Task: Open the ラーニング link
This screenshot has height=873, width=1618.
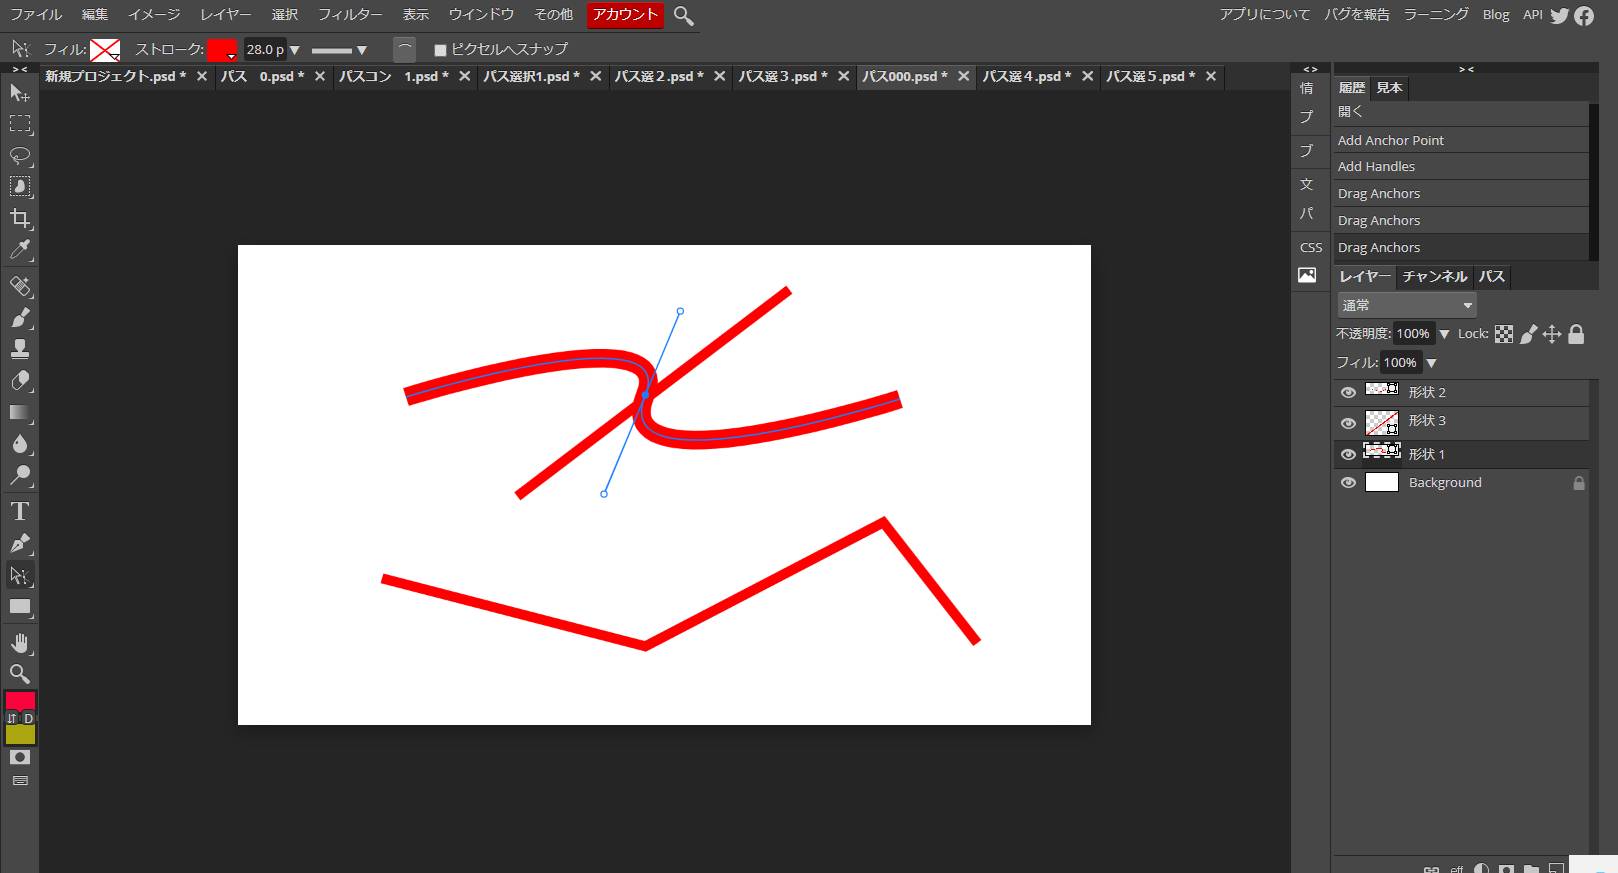Action: point(1436,14)
